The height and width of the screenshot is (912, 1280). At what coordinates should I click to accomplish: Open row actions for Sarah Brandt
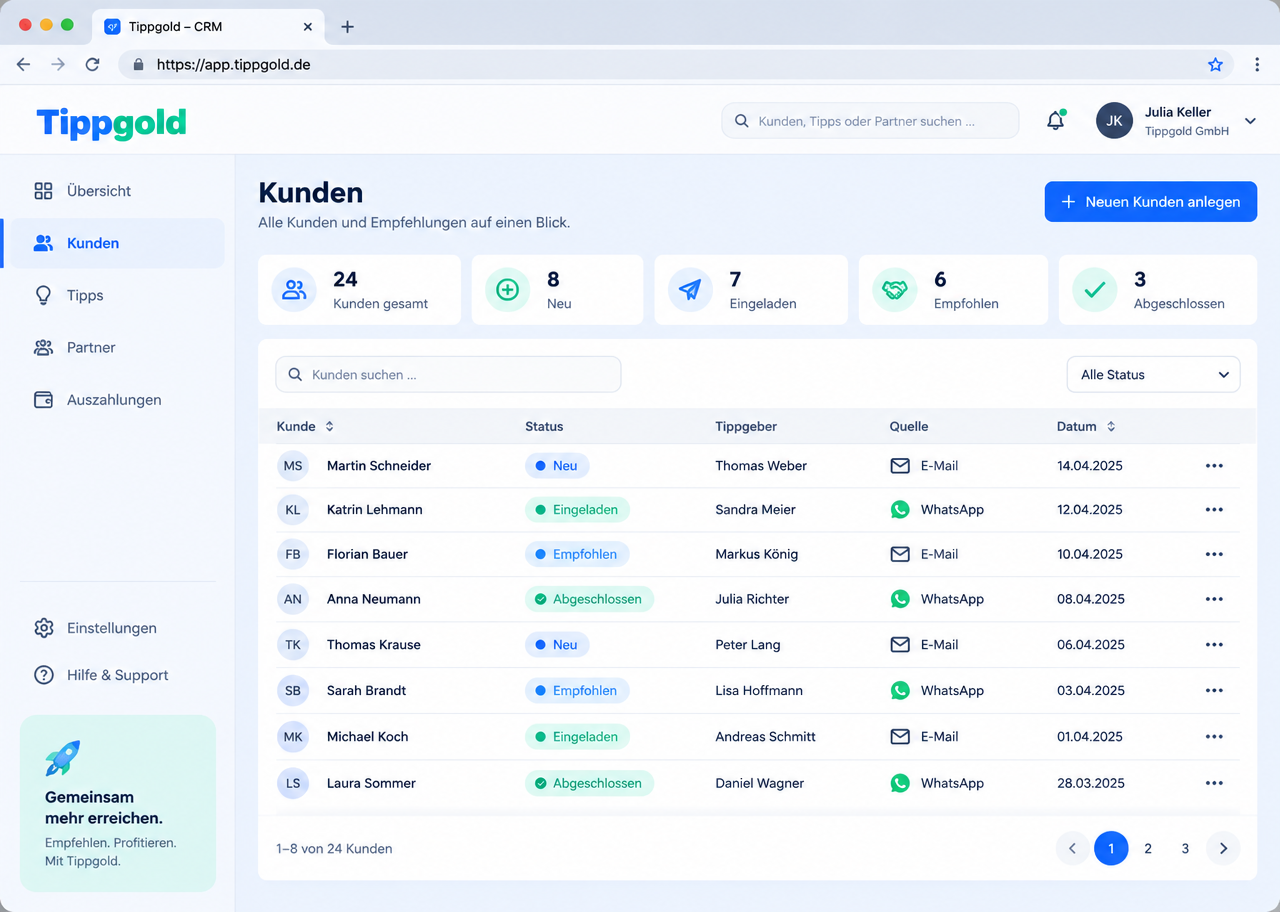click(x=1214, y=691)
